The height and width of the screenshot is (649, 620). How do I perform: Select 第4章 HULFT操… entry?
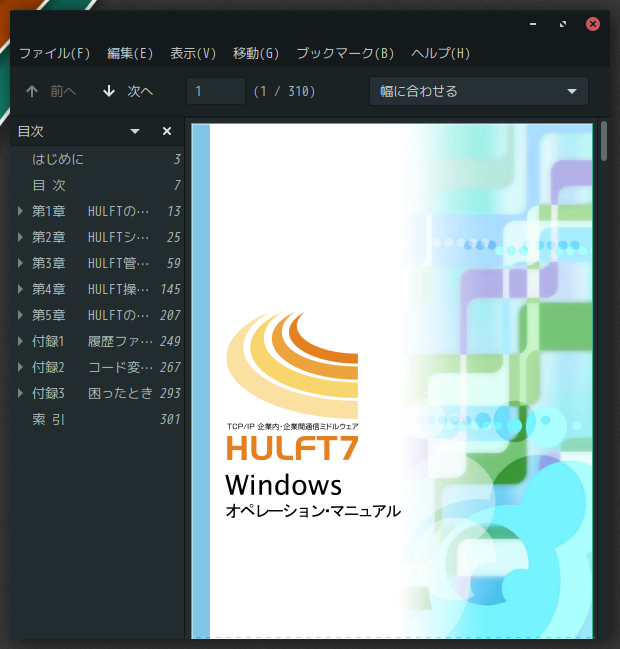coord(98,289)
